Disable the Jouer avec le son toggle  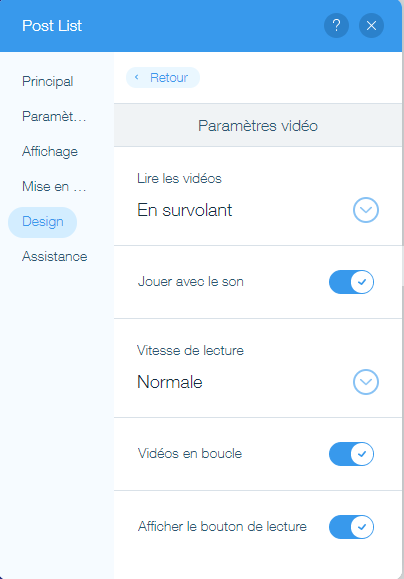351,282
